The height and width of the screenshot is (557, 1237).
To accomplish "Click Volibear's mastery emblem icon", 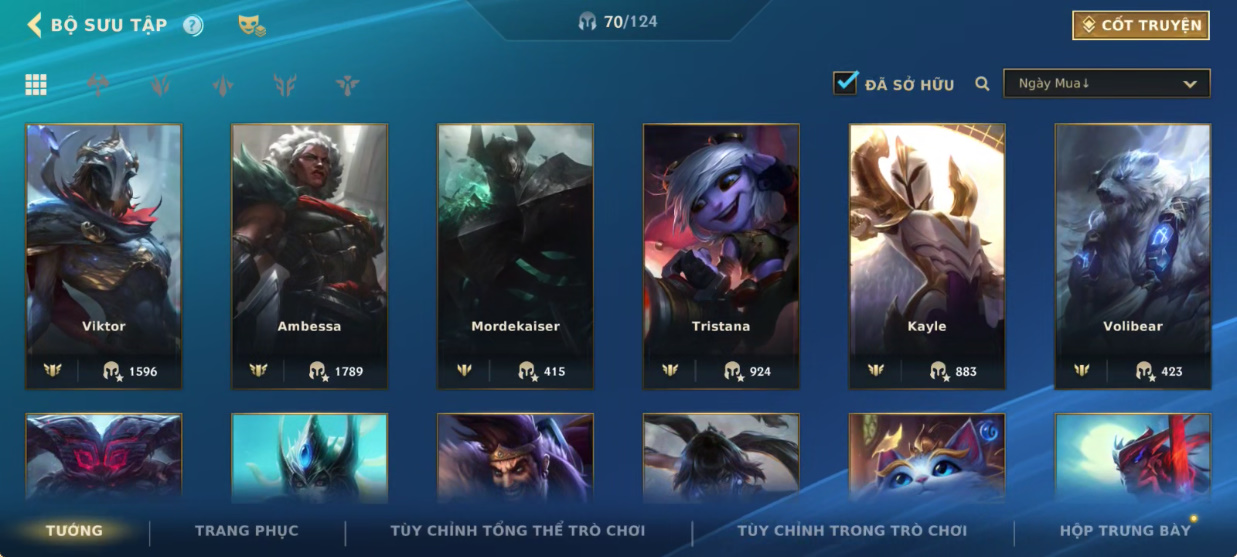I will [x=1081, y=370].
